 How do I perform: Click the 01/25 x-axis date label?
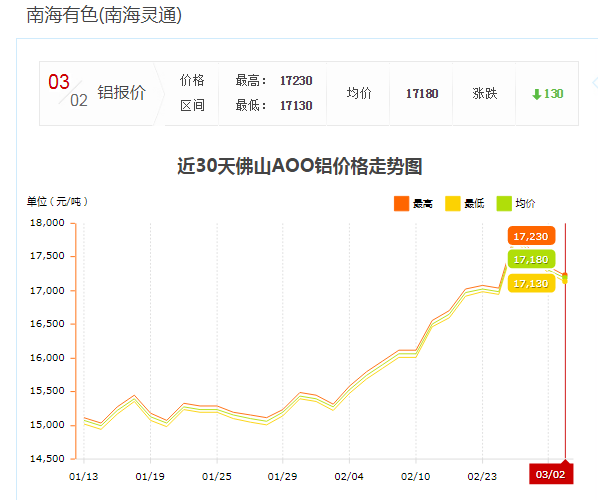217,476
